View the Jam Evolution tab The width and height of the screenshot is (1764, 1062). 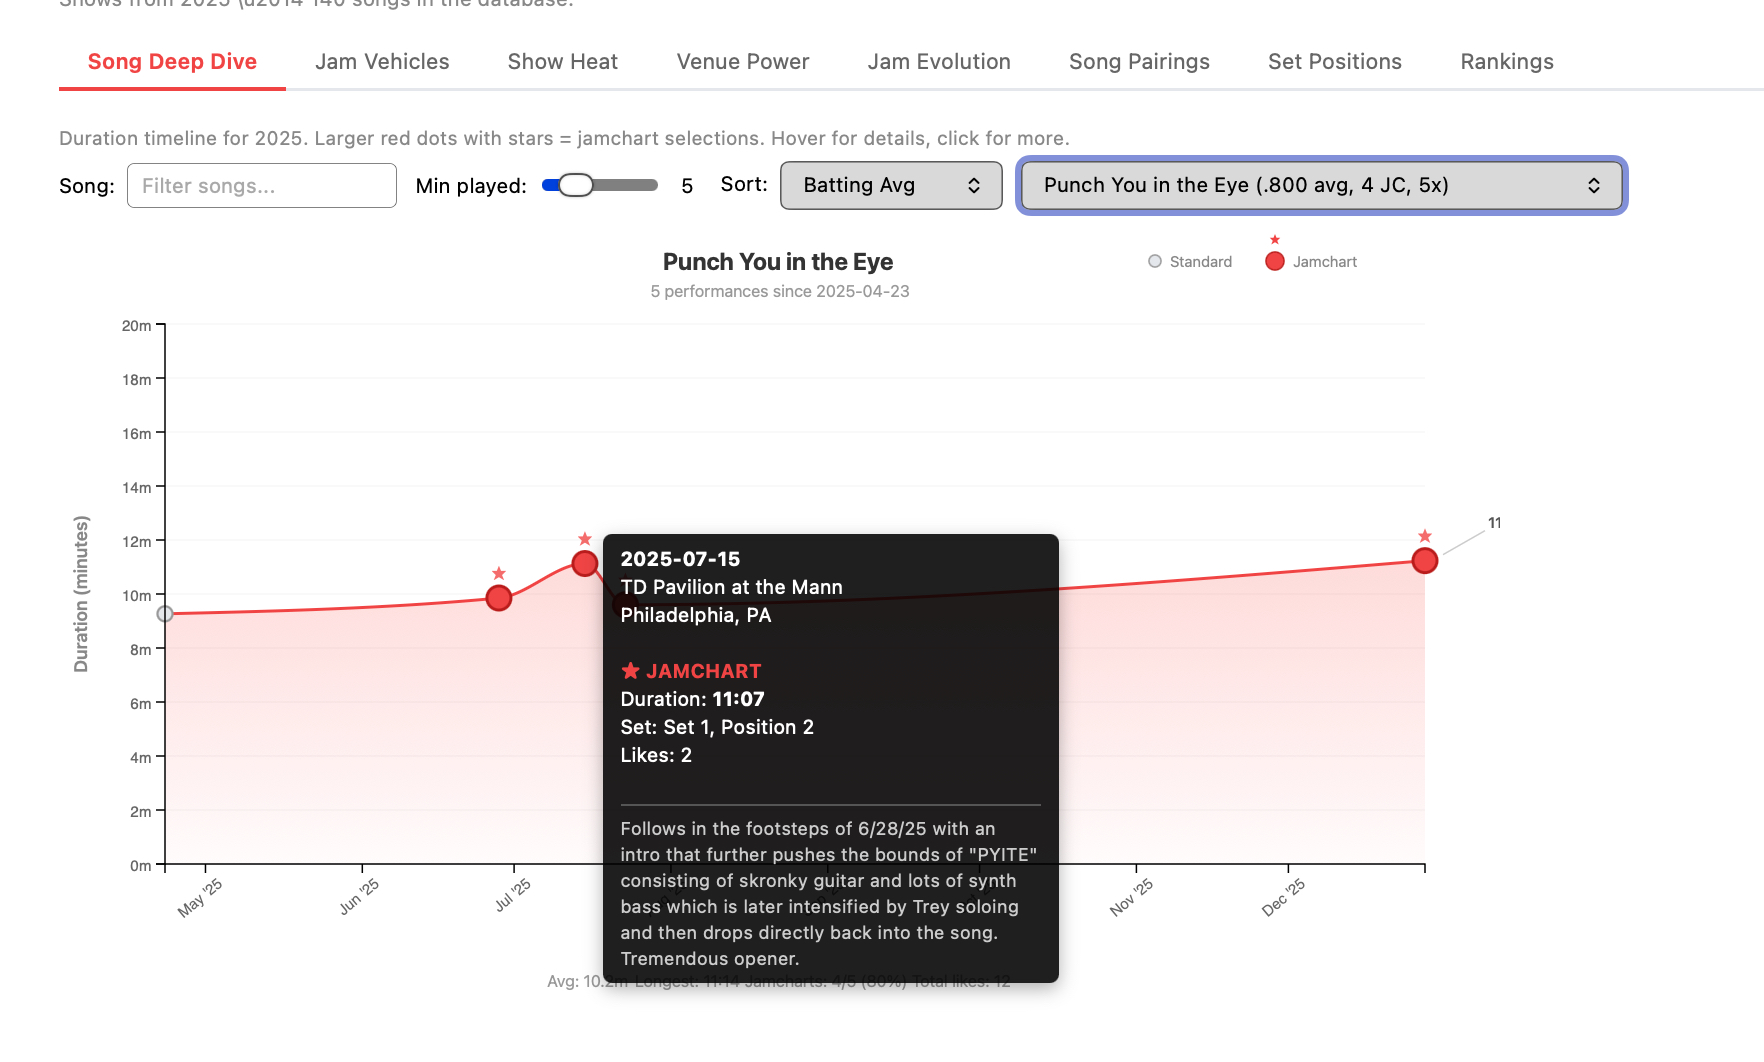tap(939, 62)
